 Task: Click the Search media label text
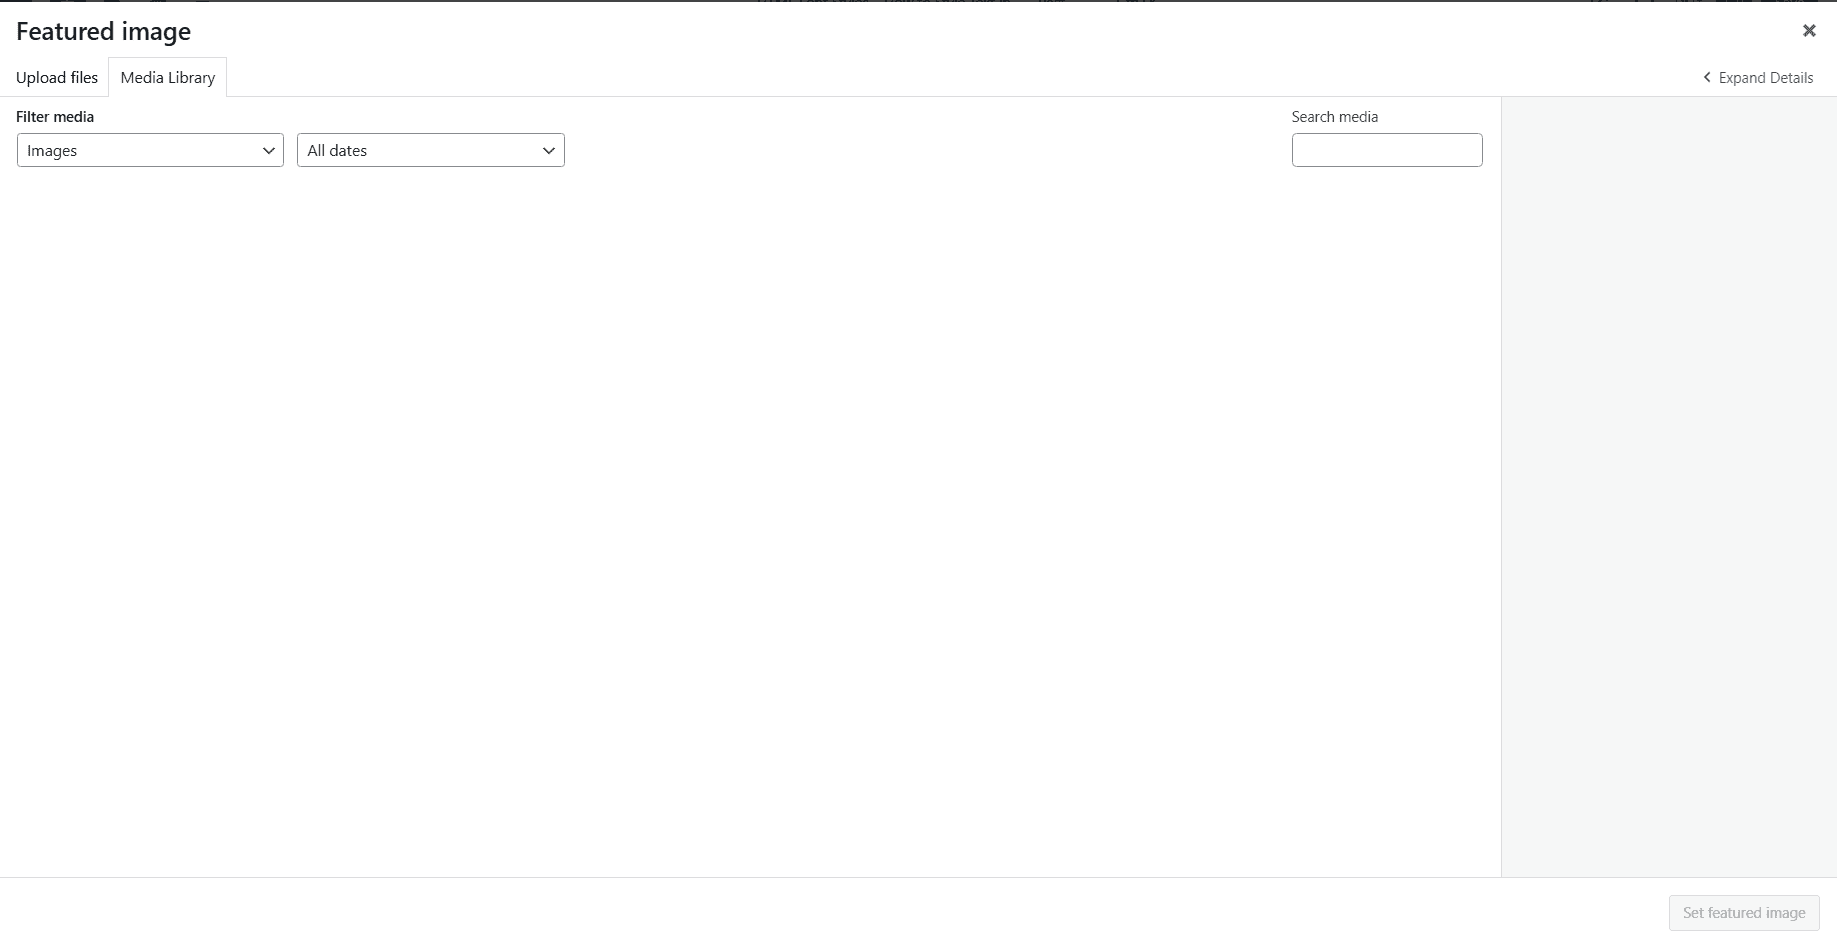click(x=1334, y=117)
